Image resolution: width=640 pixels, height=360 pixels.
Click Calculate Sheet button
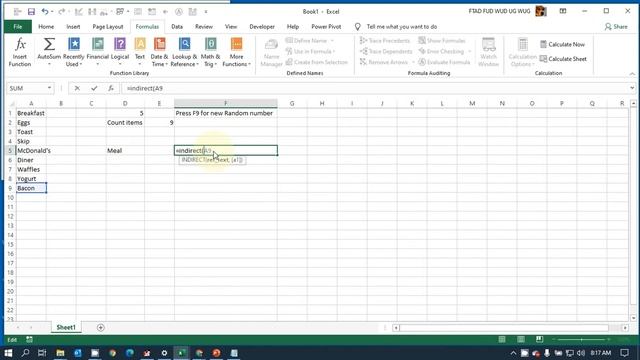click(563, 59)
